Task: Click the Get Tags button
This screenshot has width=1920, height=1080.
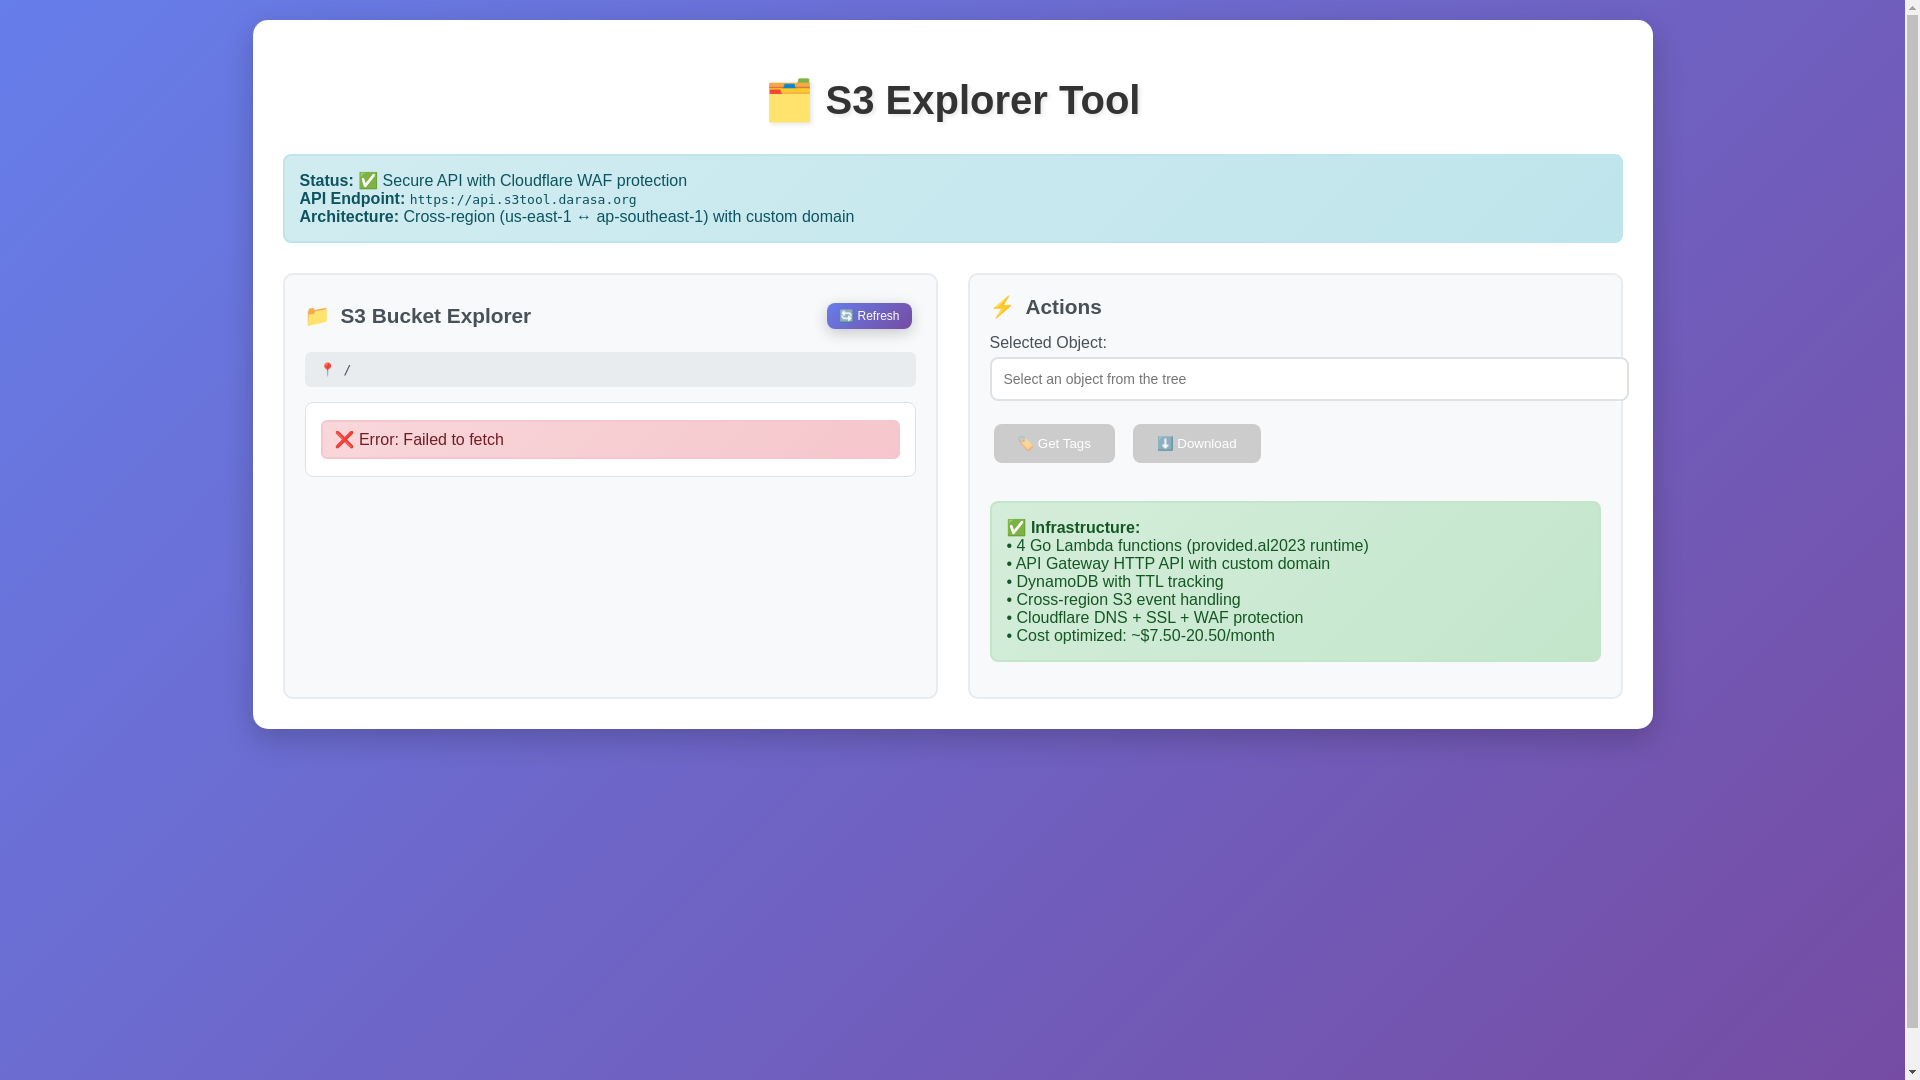Action: pyautogui.click(x=1053, y=443)
